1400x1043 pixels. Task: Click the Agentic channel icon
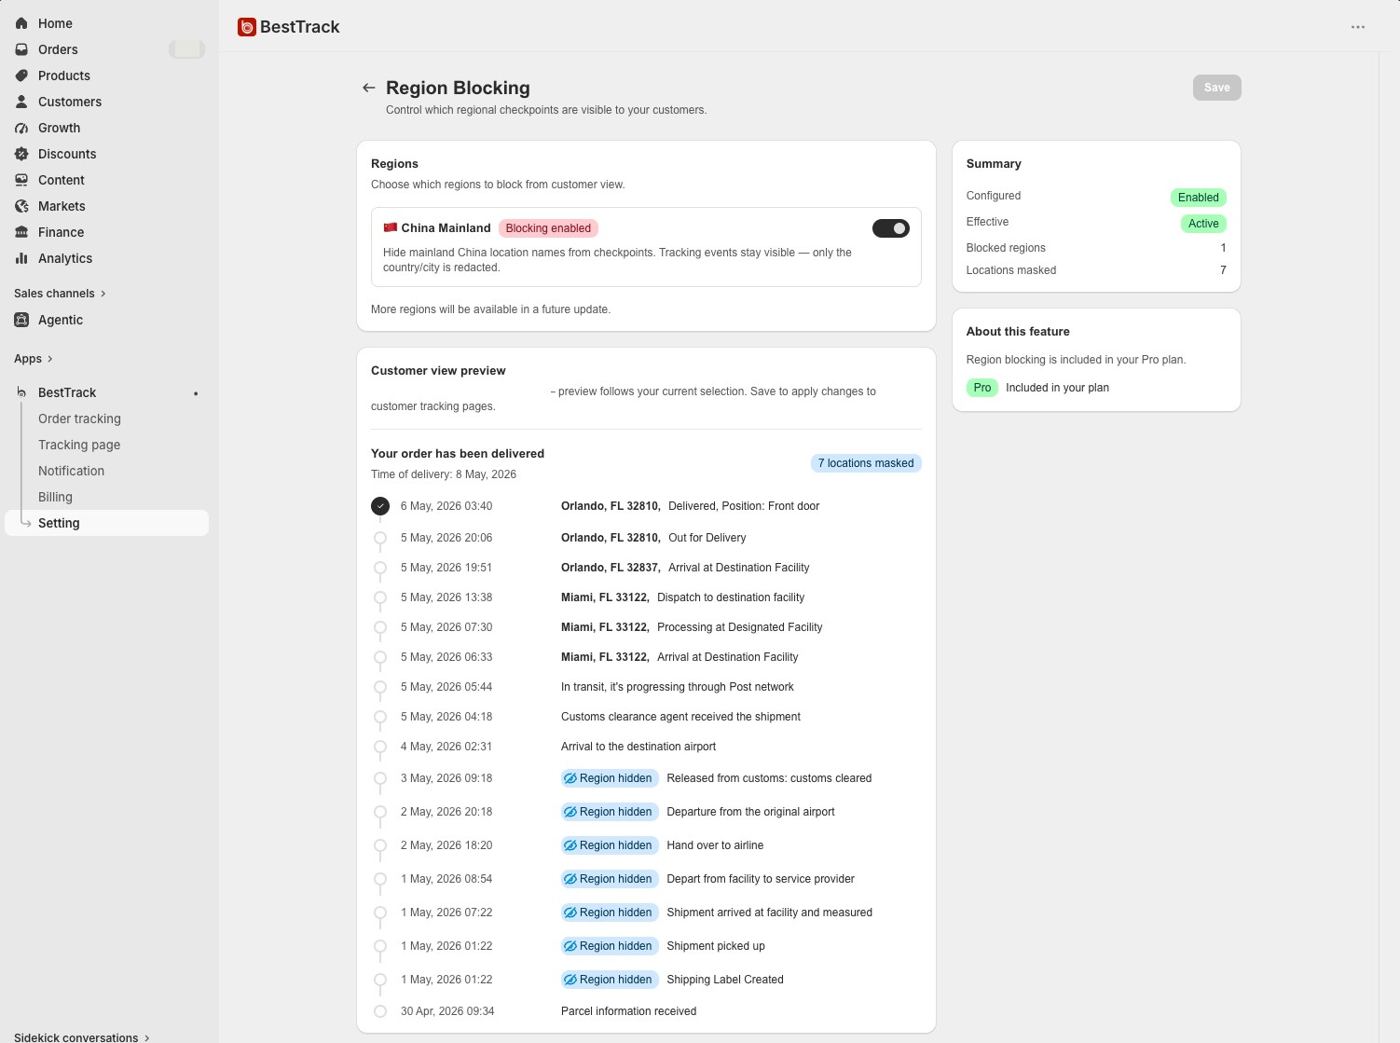coord(21,319)
